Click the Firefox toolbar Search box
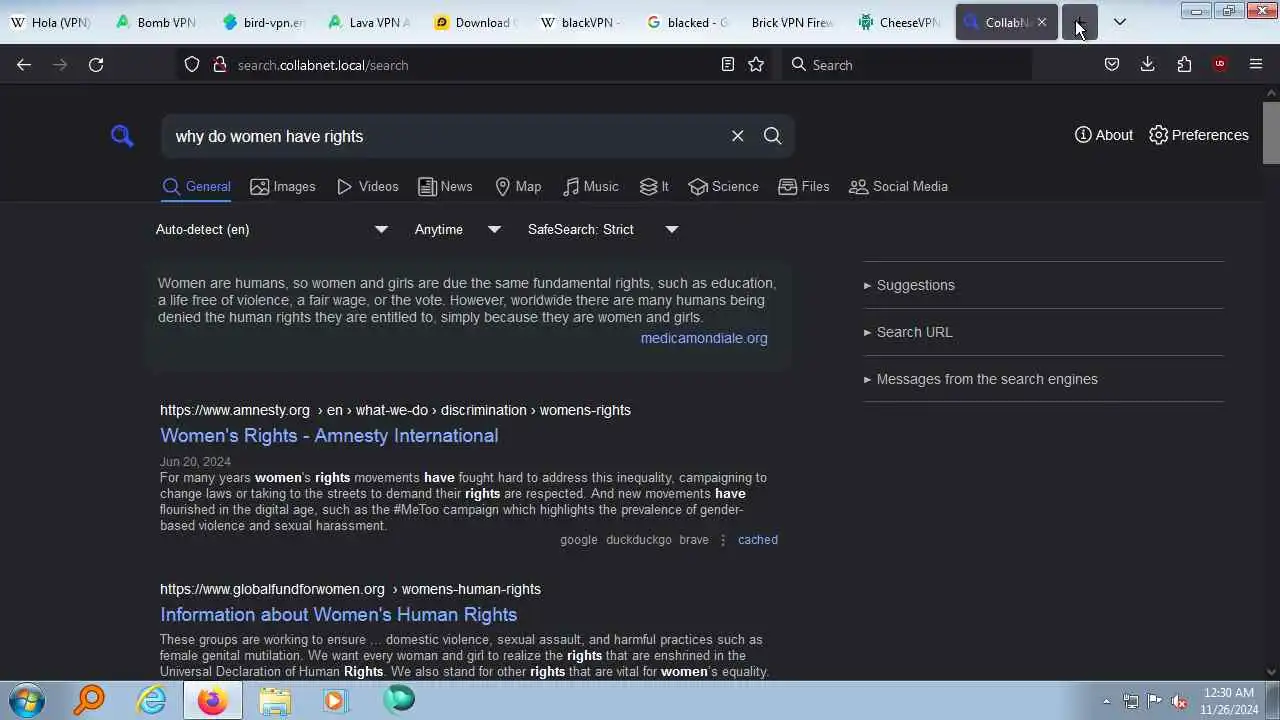 point(906,64)
